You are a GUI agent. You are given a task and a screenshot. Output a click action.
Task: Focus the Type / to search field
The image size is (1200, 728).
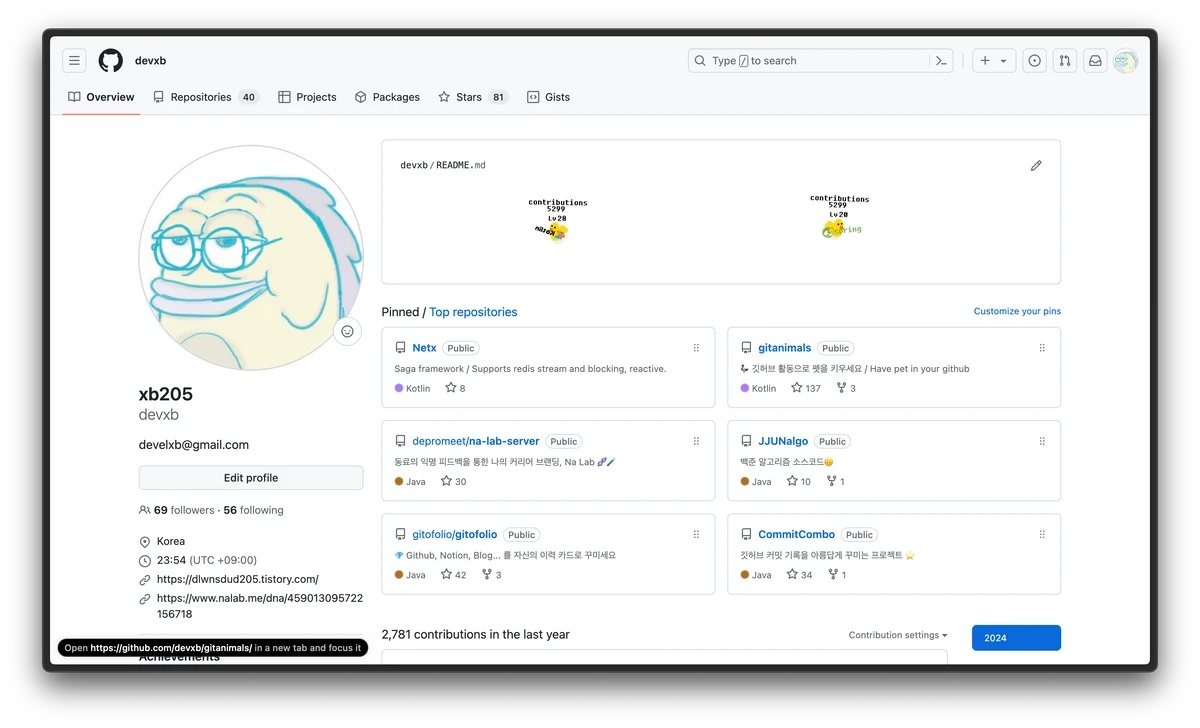[x=820, y=61]
